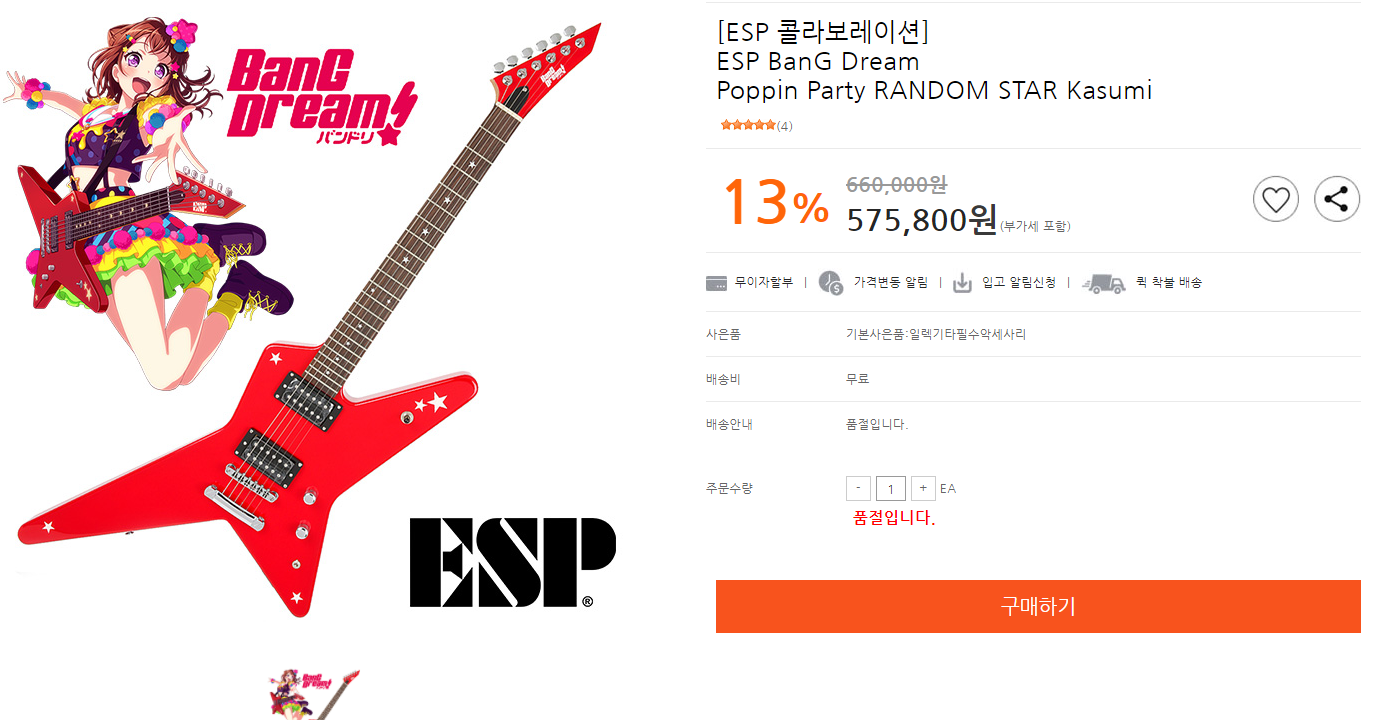Click the quick delivery truck icon
The width and height of the screenshot is (1384, 720).
pos(1104,284)
